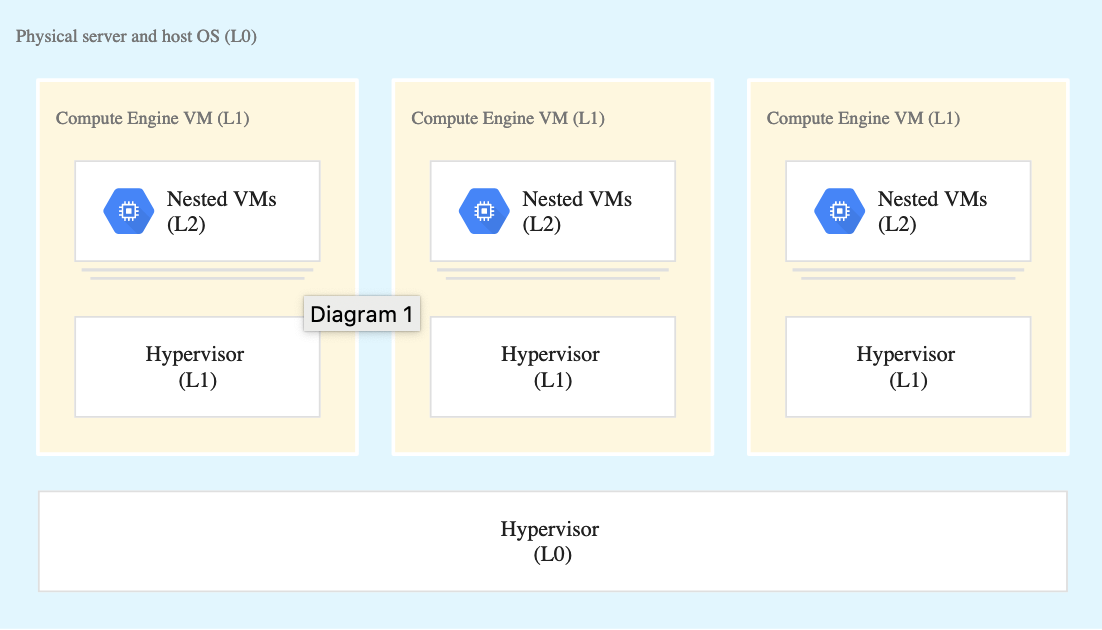This screenshot has width=1102, height=630.
Task: Select the Hypervisor (L0) bar at bottom
Action: pos(551,541)
